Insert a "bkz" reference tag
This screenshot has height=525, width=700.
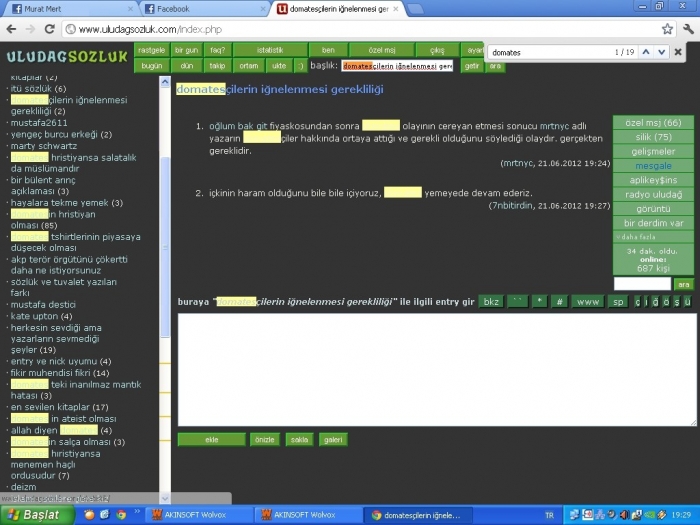pos(490,301)
